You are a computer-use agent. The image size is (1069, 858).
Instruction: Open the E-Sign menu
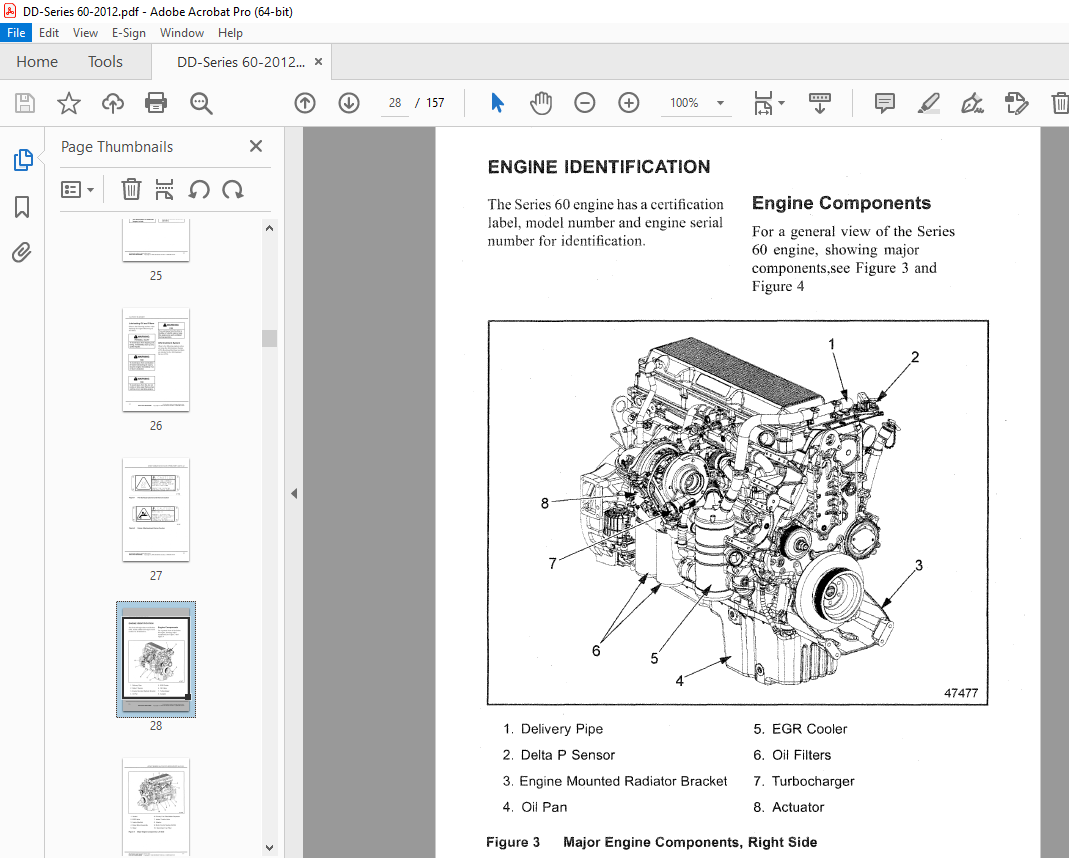(129, 33)
